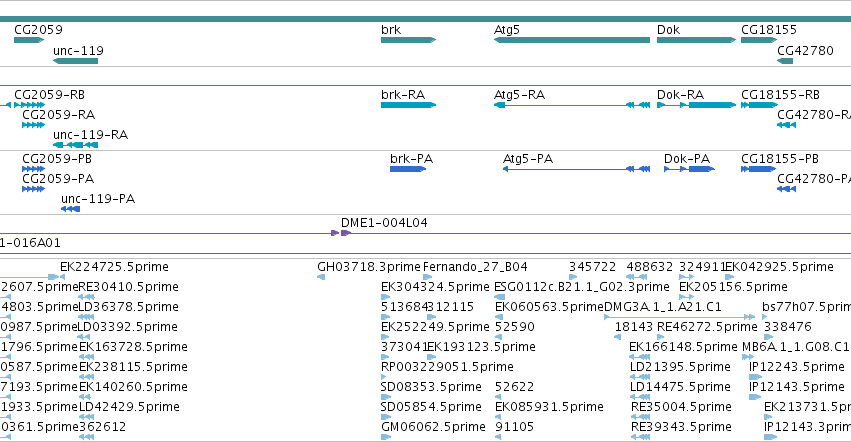
Task: Open the 52590 EST label
Action: [515, 327]
